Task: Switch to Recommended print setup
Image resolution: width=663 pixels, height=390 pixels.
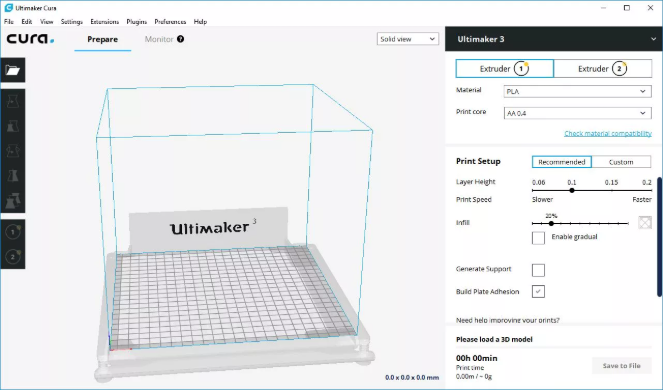Action: pos(562,162)
